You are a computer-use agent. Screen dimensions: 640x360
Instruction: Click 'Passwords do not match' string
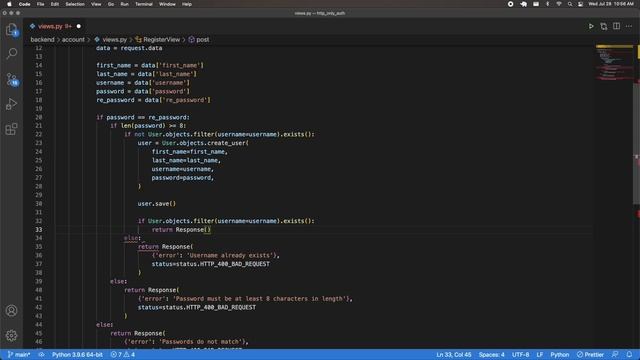click(201, 342)
